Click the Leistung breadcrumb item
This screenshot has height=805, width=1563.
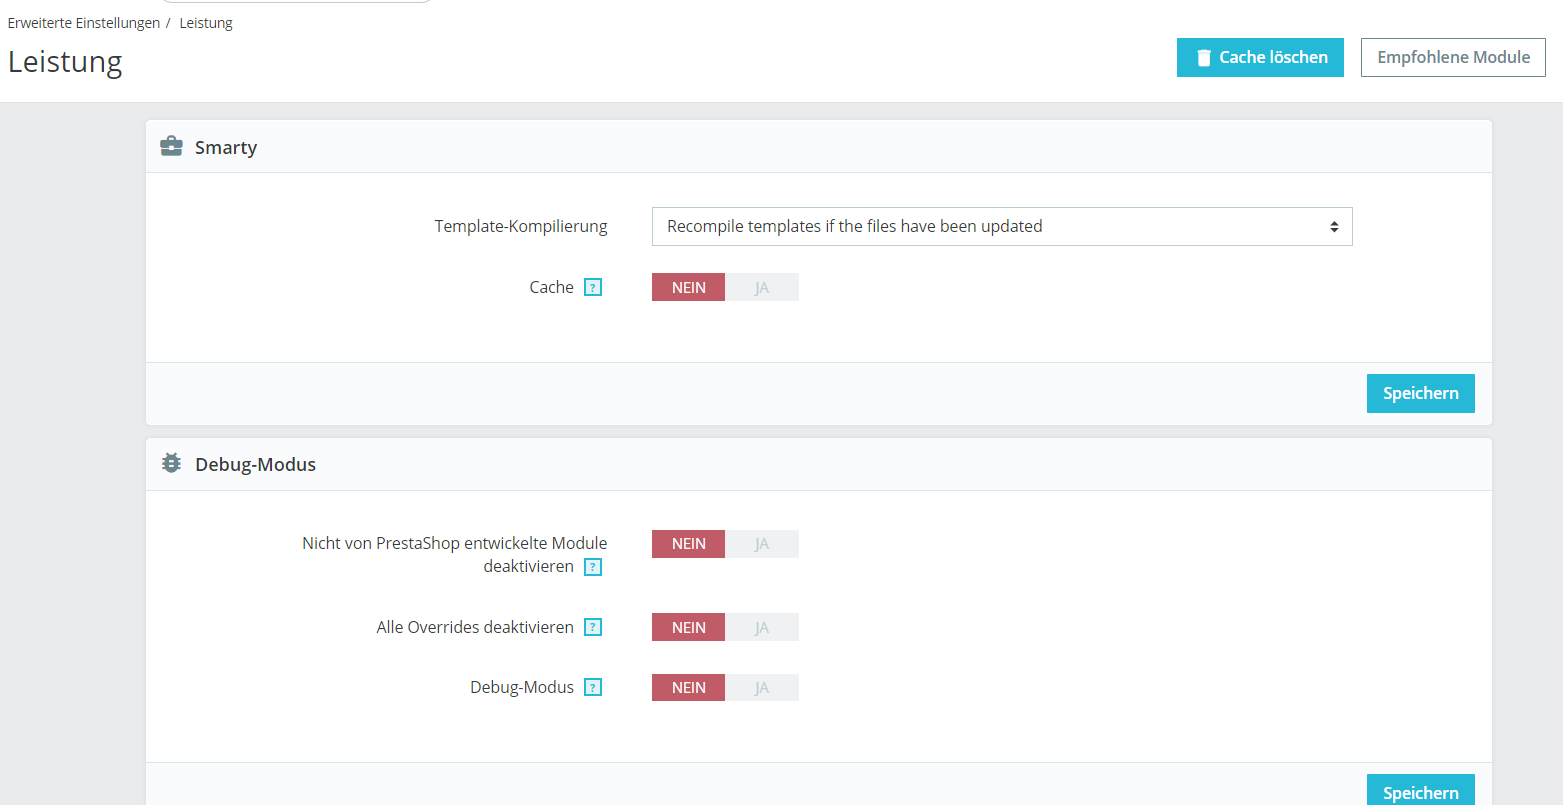click(x=206, y=23)
